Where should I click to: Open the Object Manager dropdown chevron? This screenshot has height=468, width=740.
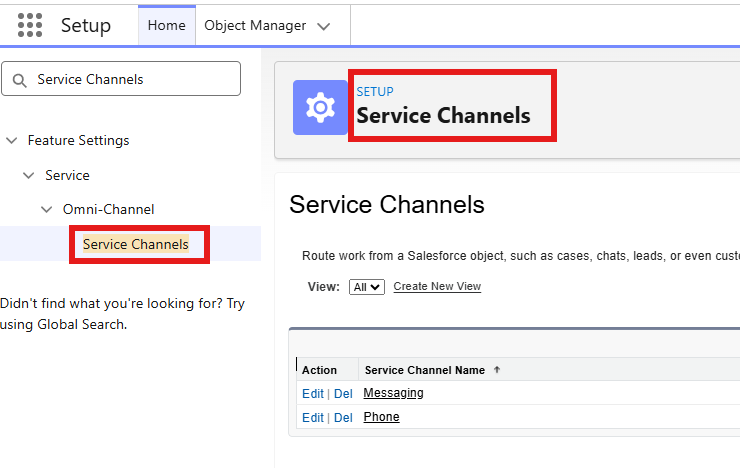[x=323, y=26]
